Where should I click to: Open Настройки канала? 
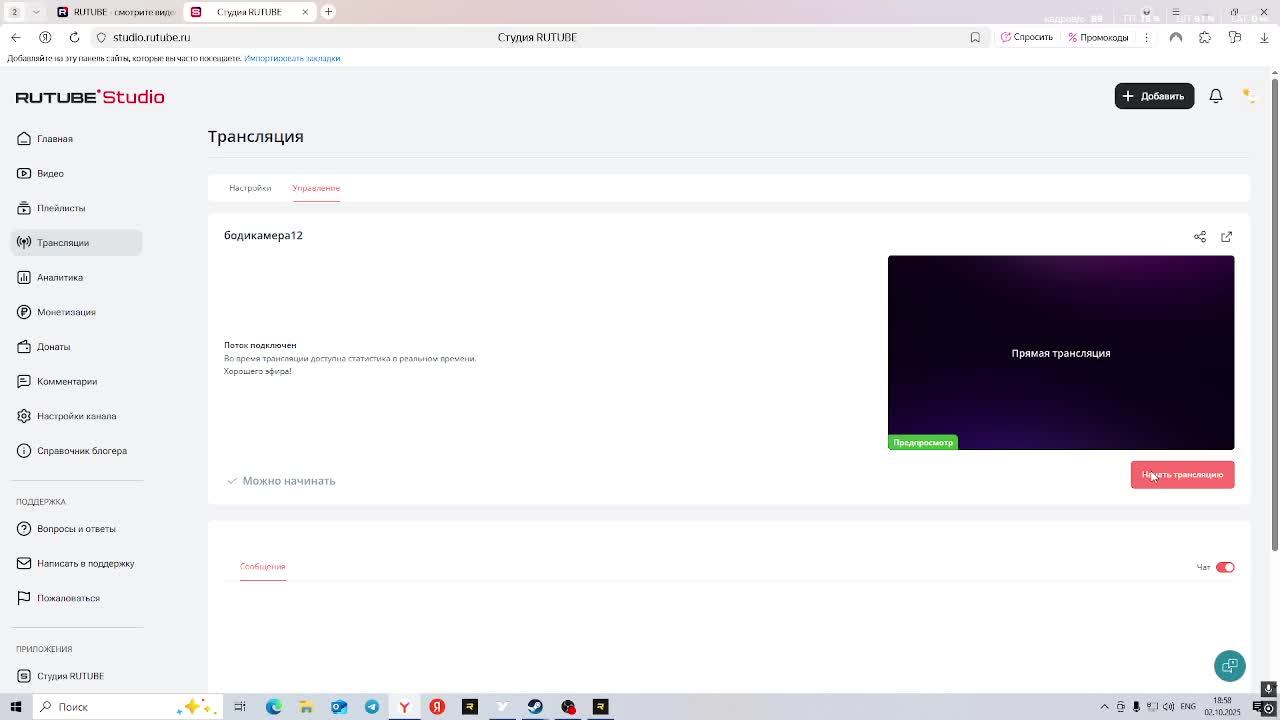tap(76, 416)
